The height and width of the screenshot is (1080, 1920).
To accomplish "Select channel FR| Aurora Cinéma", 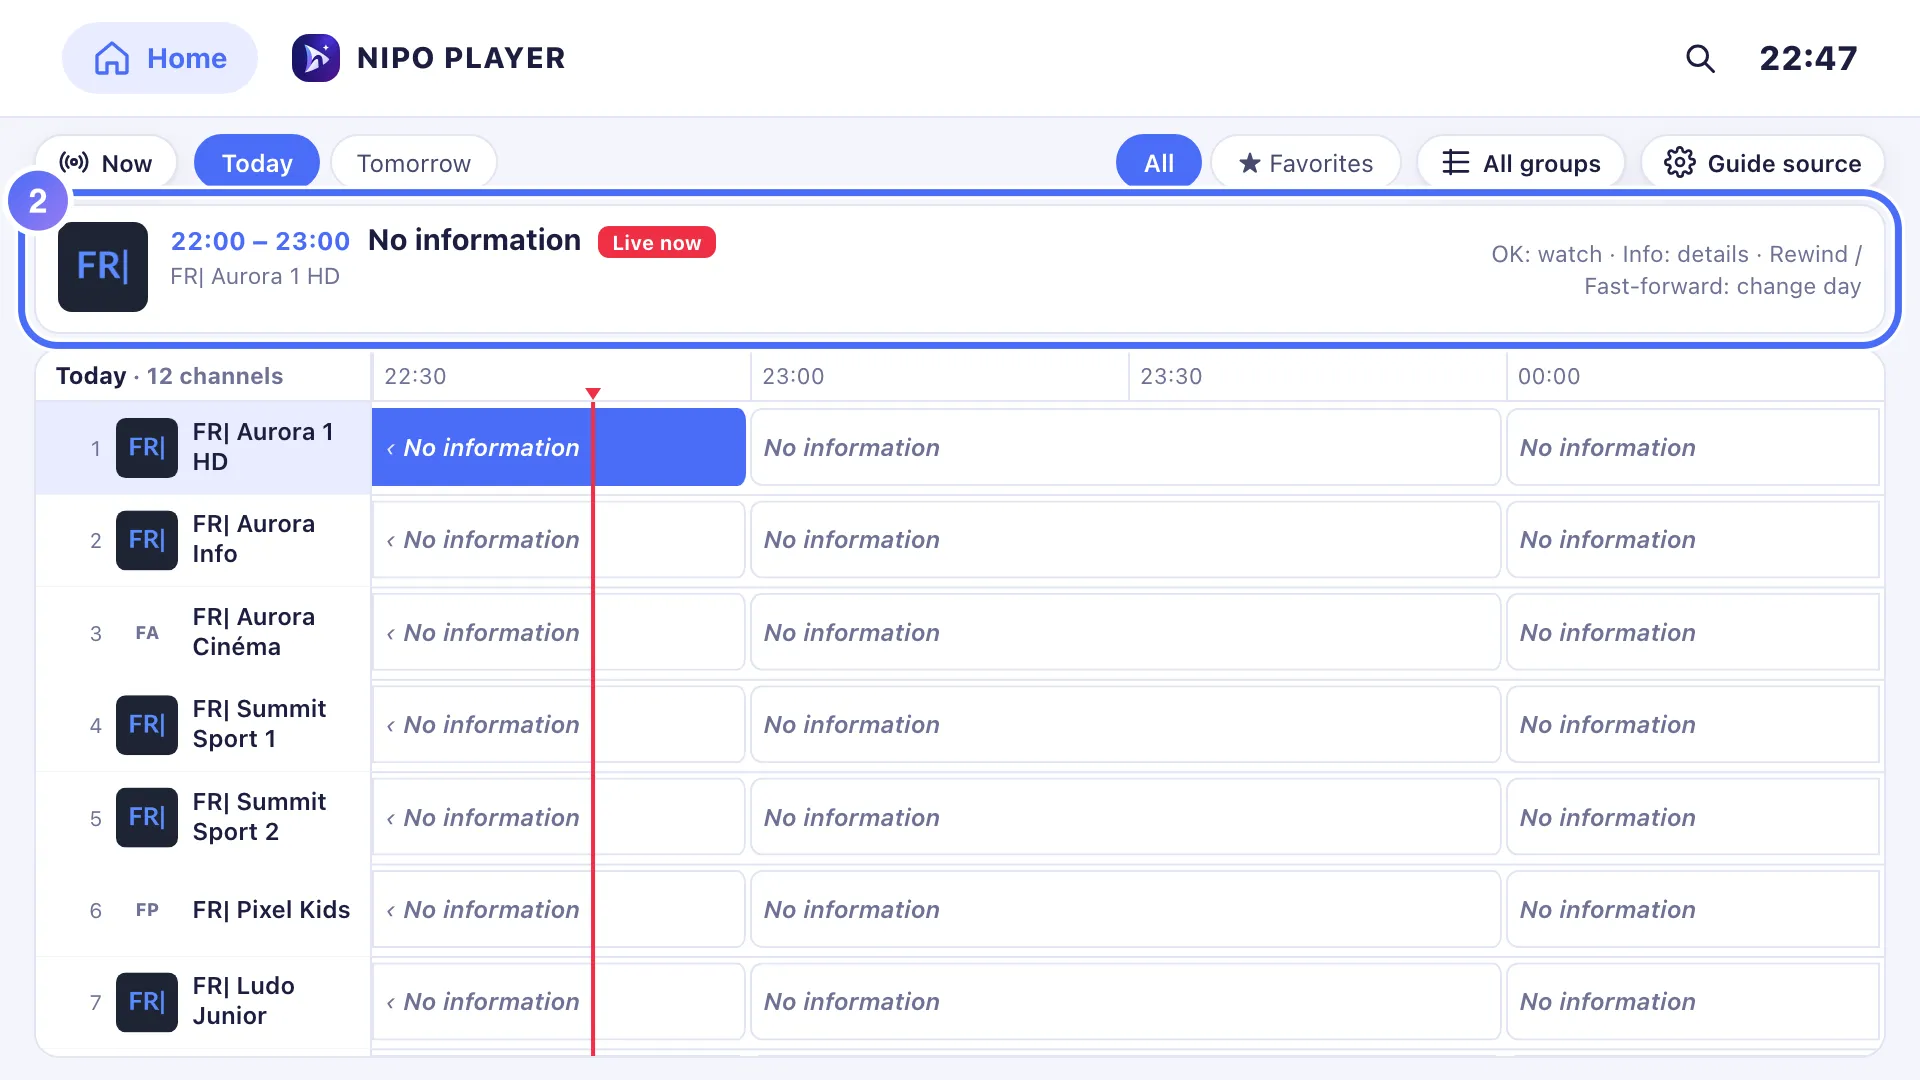I will pos(204,632).
